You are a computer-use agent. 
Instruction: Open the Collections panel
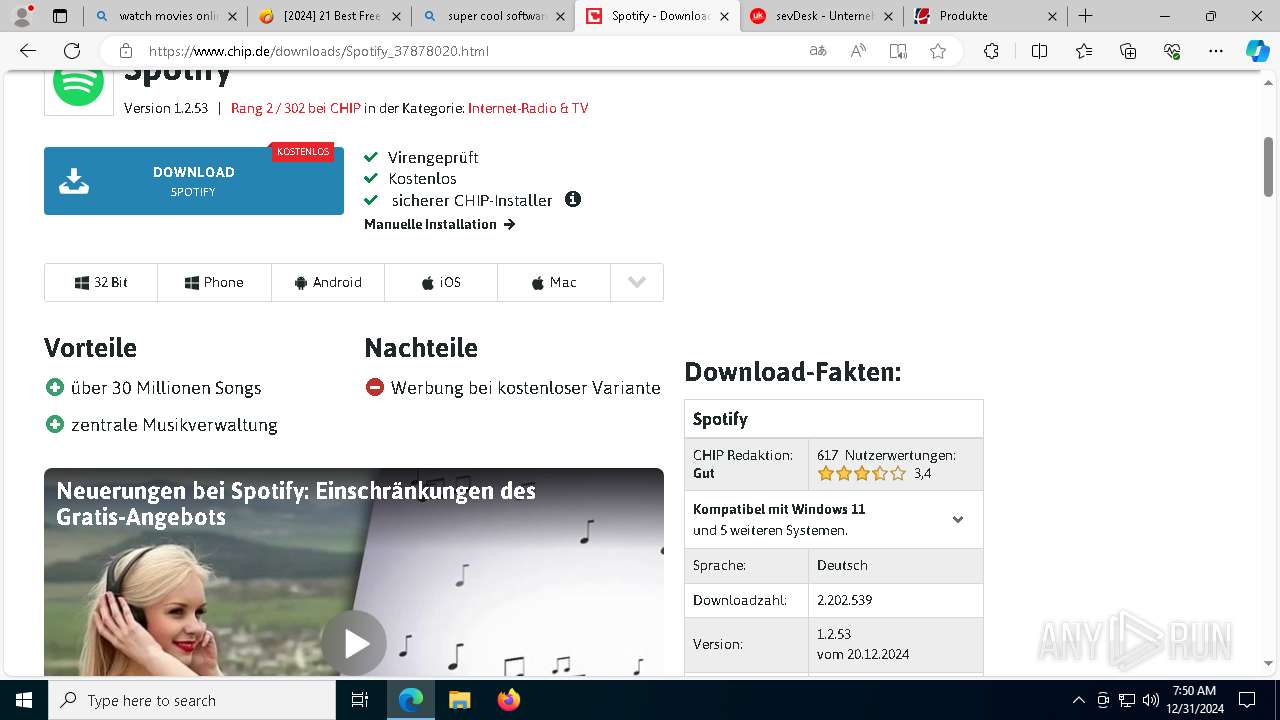pyautogui.click(x=1128, y=51)
